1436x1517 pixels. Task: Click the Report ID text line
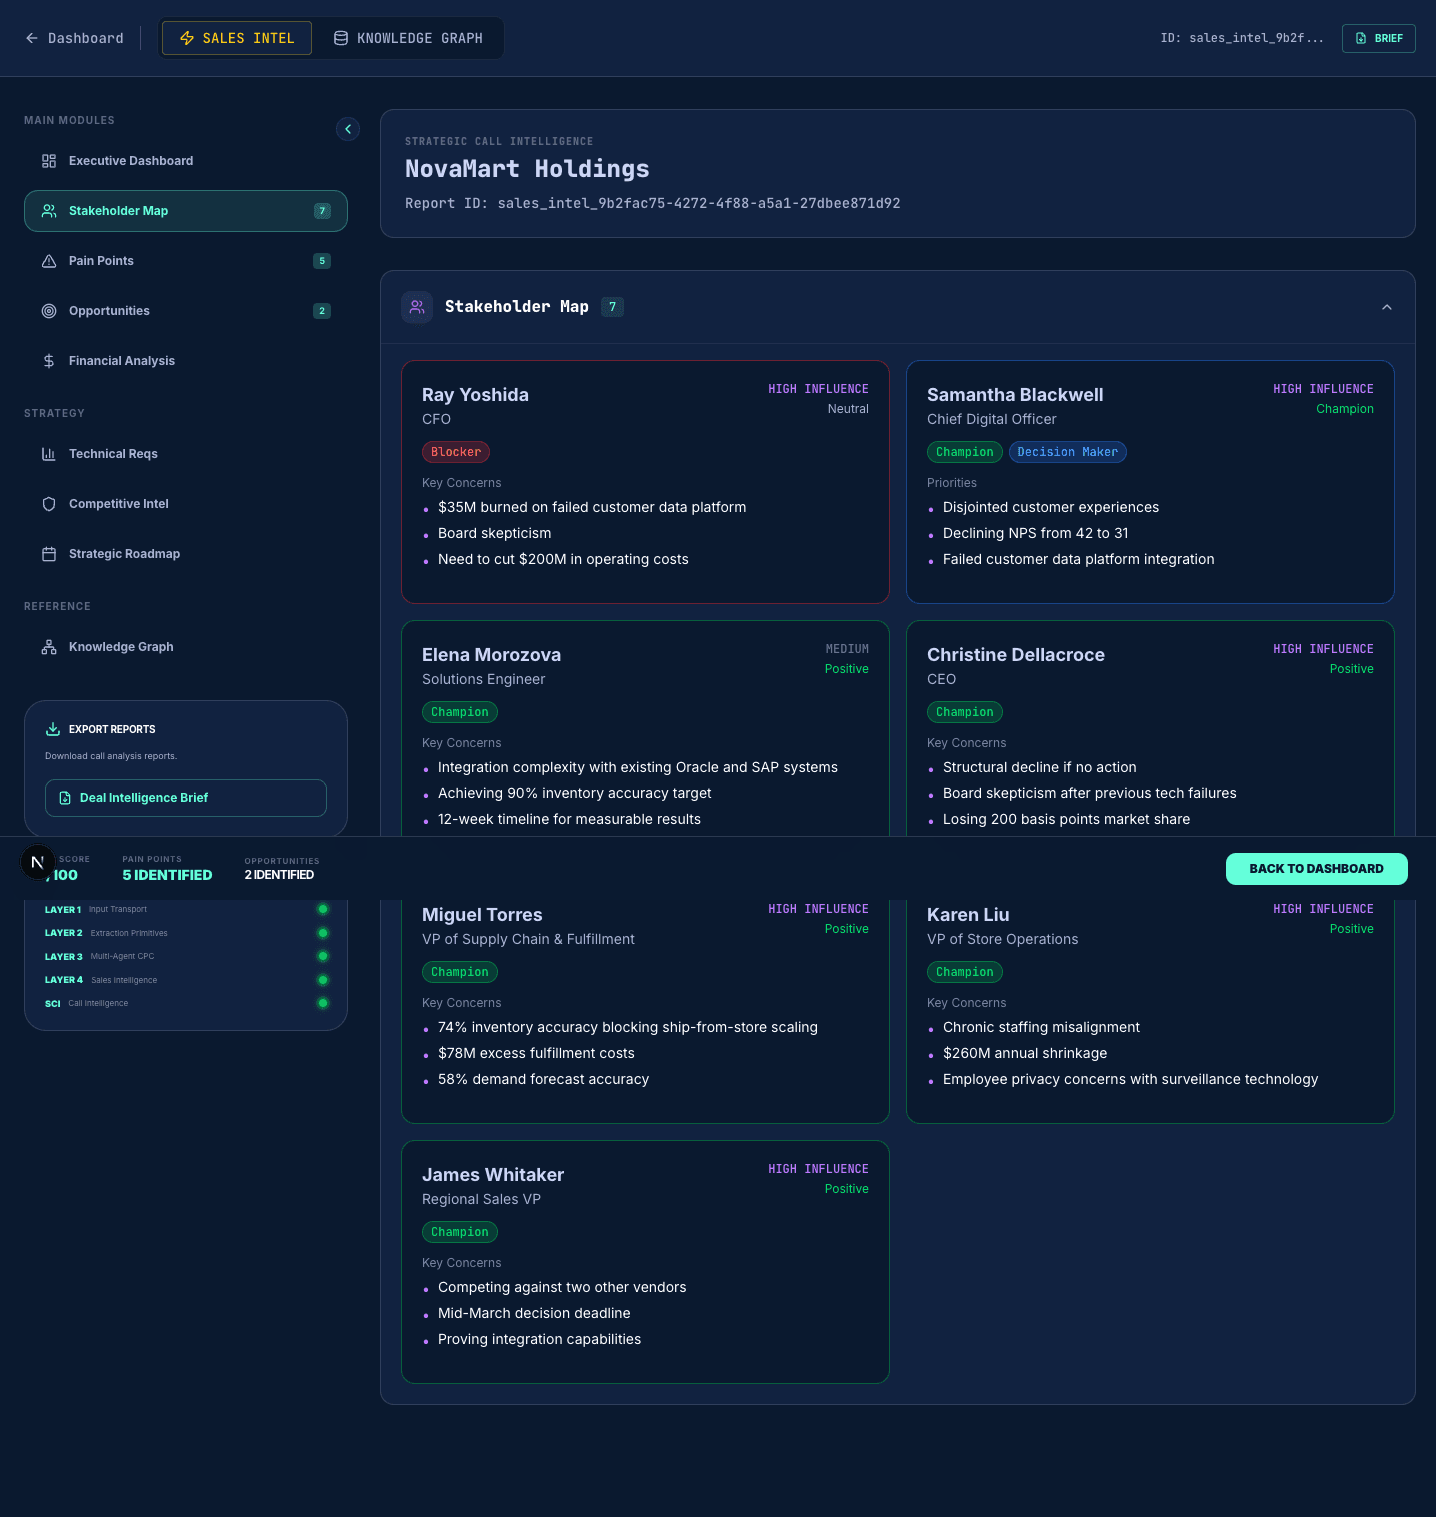[x=652, y=203]
